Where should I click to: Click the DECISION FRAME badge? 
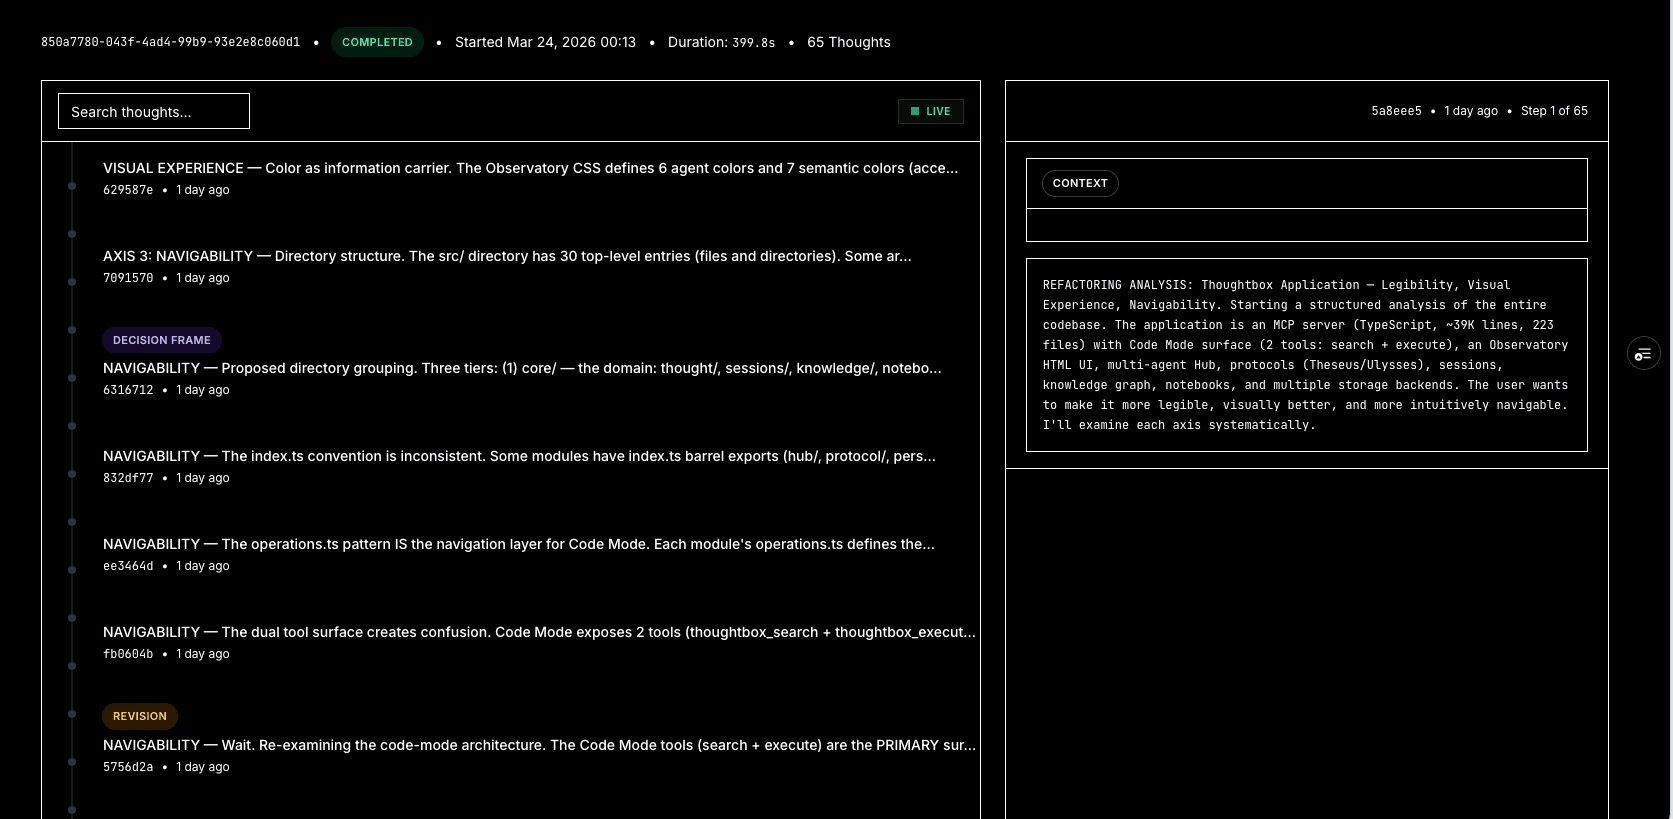point(161,340)
